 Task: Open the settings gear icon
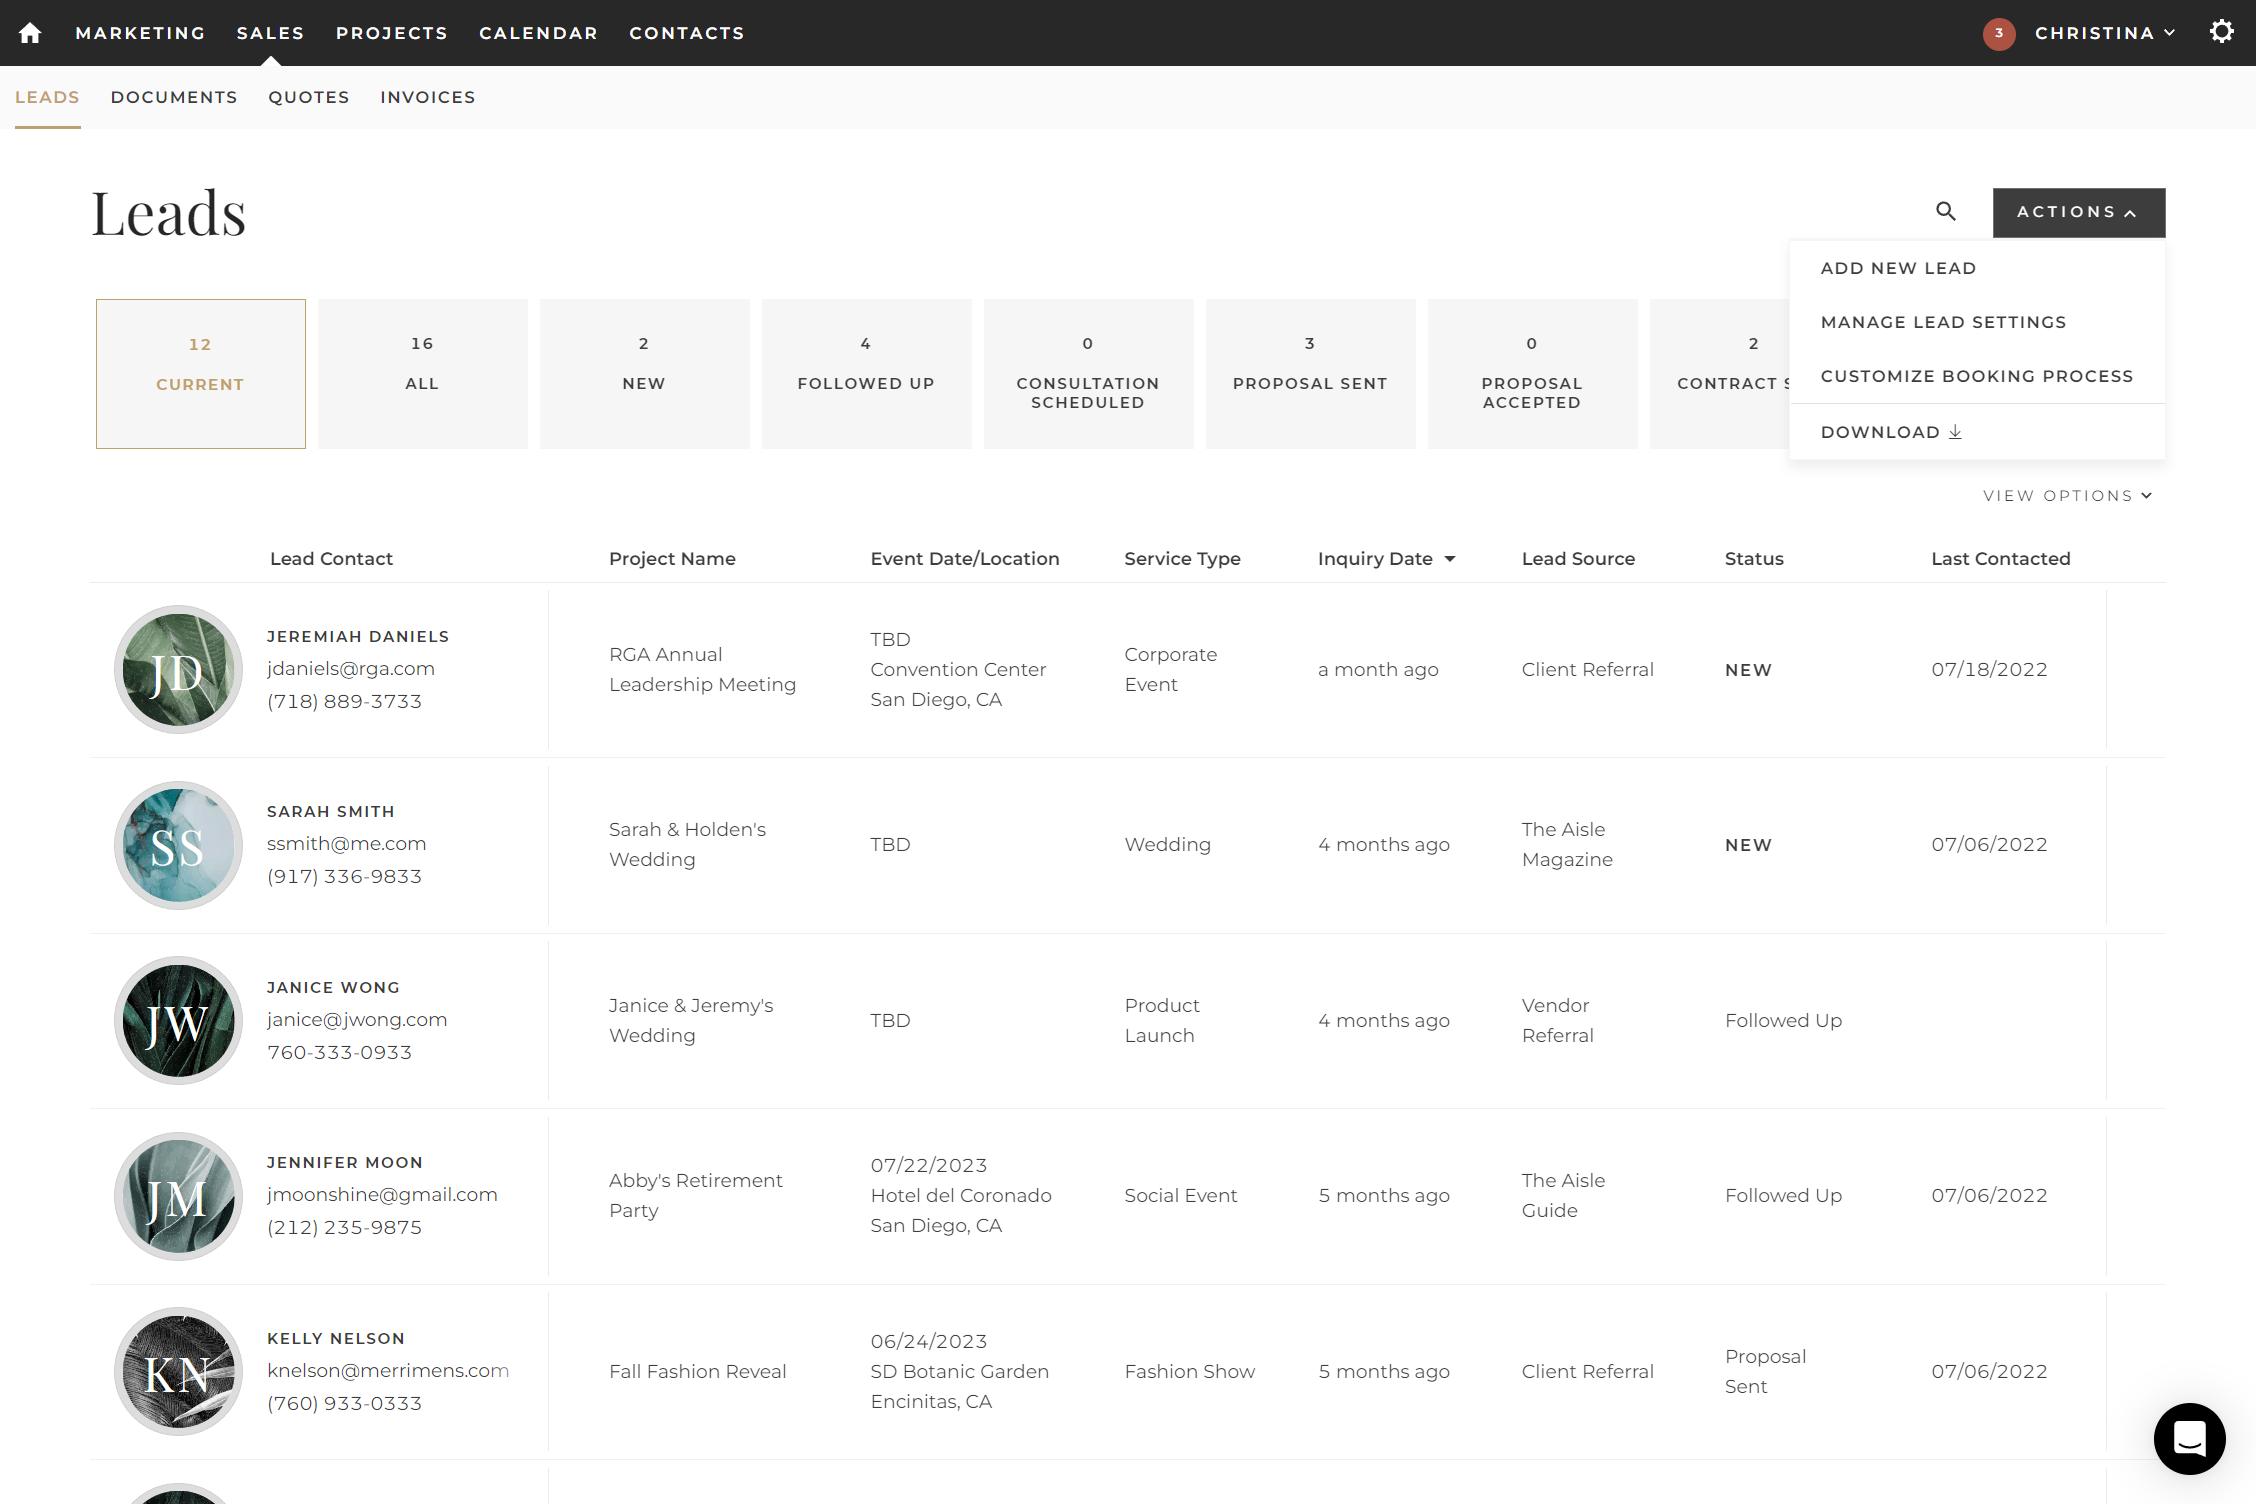pos(2221,31)
